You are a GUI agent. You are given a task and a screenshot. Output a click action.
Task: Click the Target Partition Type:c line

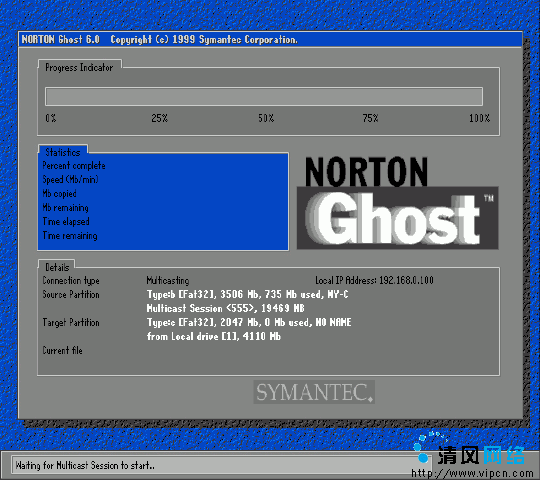coord(249,322)
